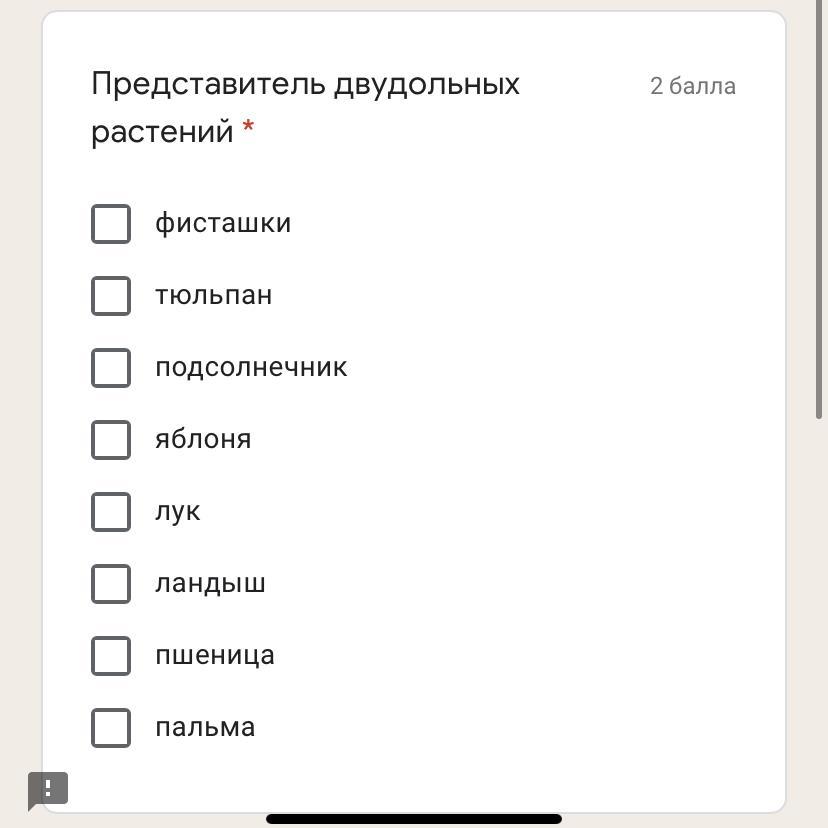The image size is (828, 828).
Task: Click the лук option label text
Action: [178, 511]
